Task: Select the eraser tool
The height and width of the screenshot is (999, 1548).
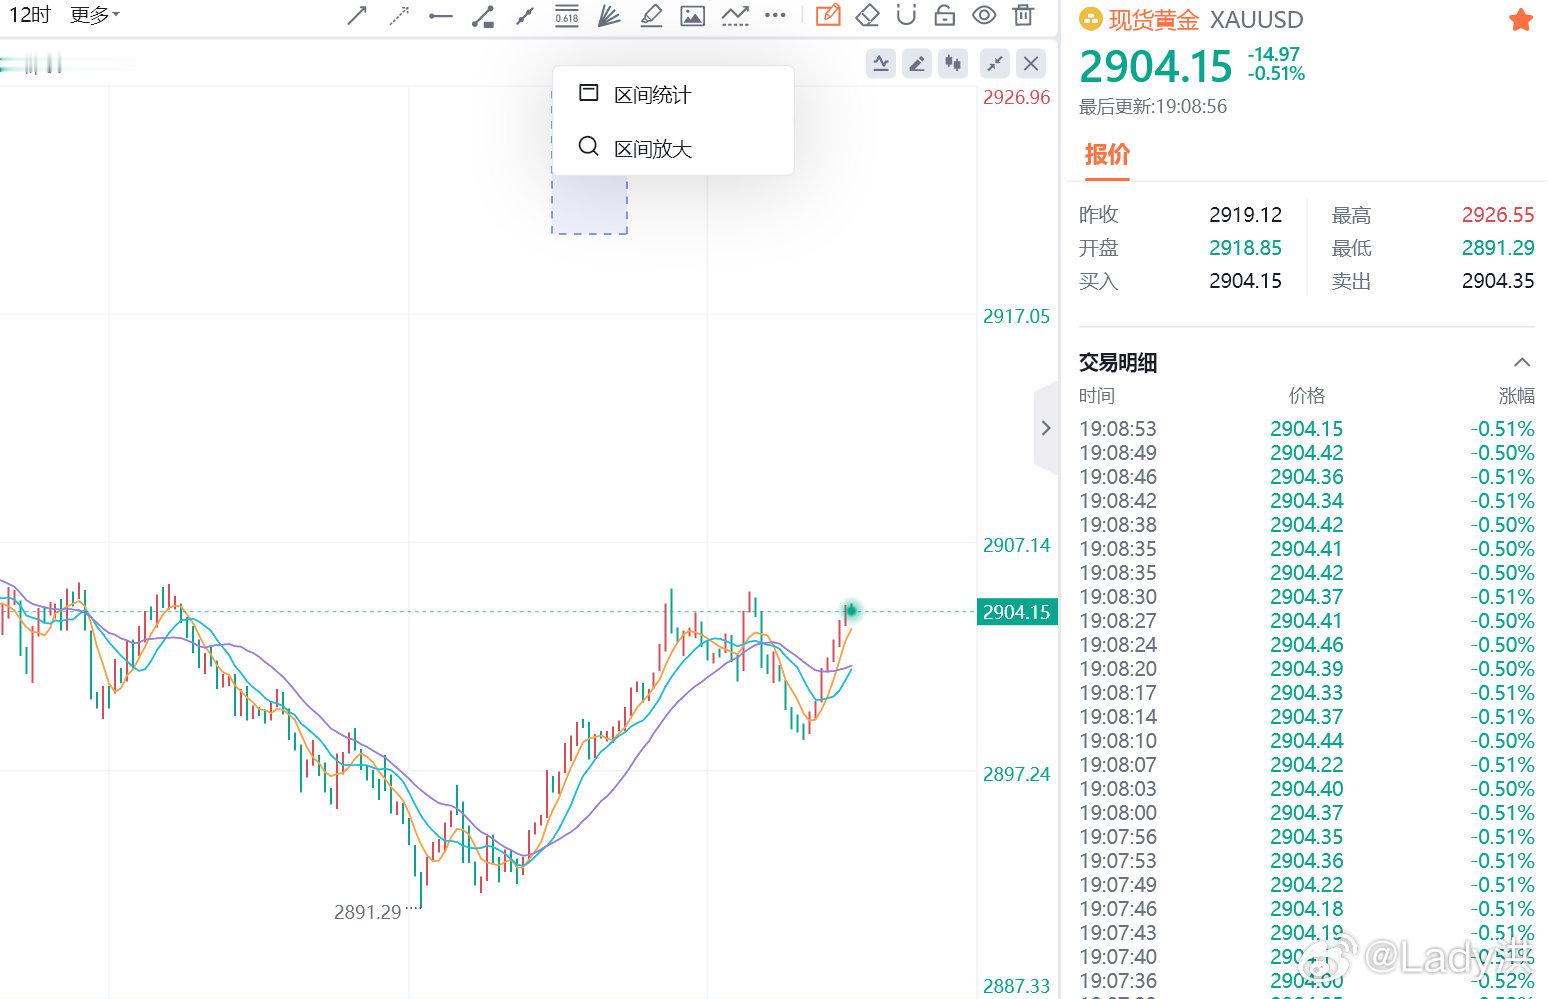Action: (867, 15)
